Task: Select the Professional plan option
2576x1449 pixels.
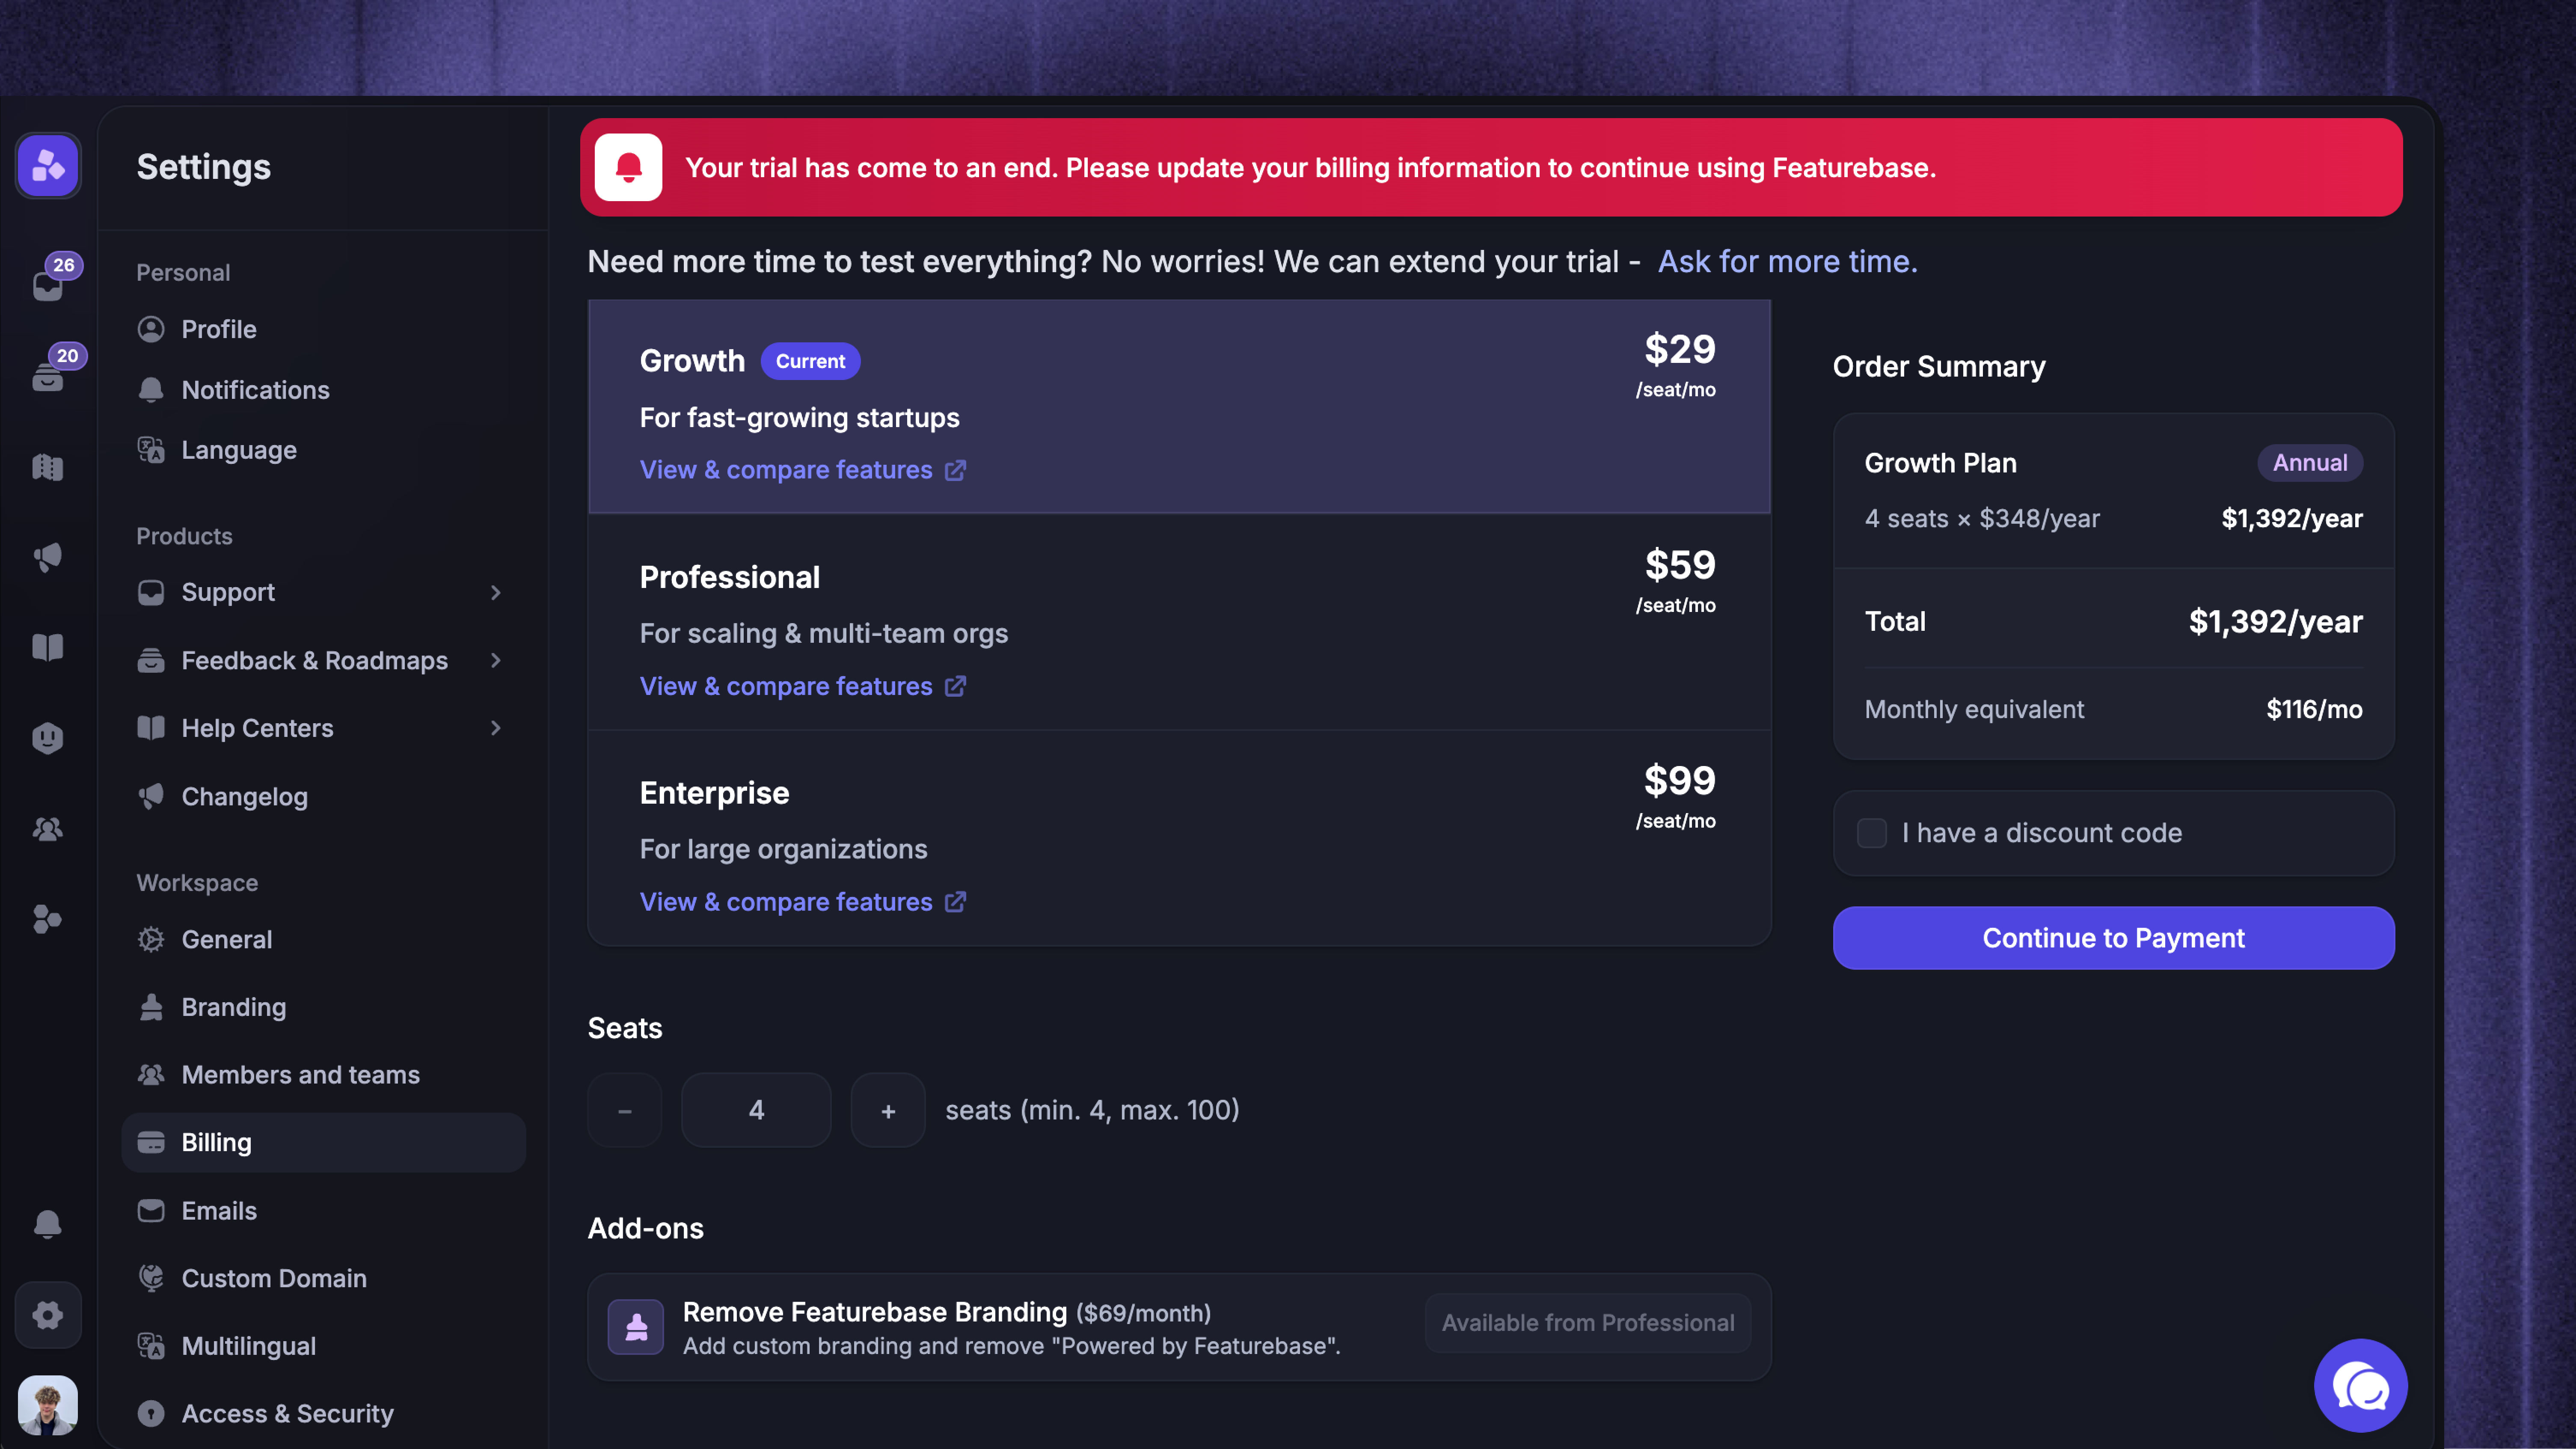Action: point(1179,622)
